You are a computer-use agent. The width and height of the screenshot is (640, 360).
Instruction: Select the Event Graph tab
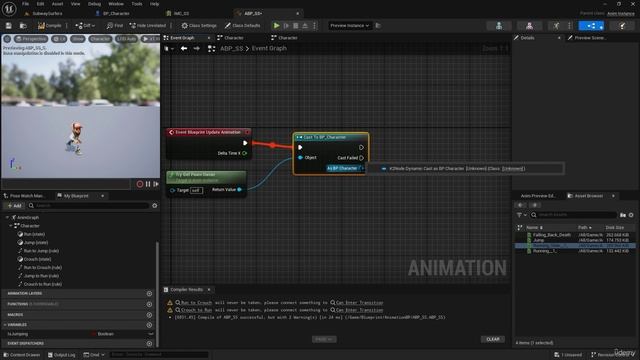point(182,38)
